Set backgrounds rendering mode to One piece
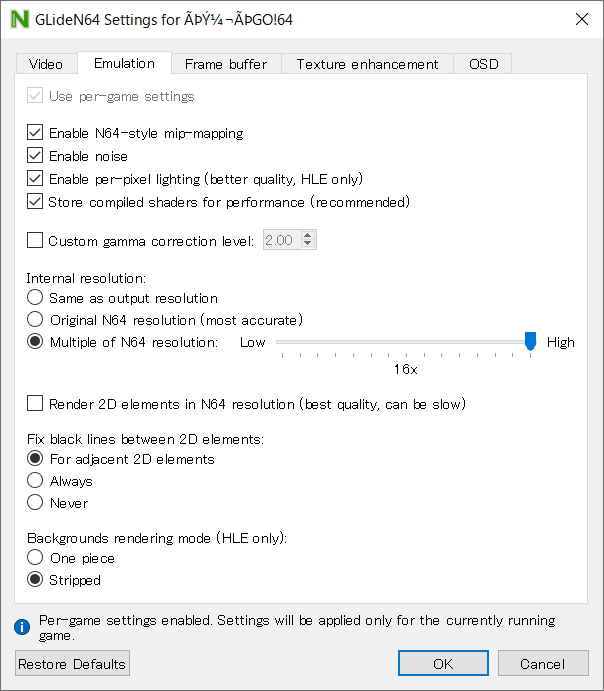This screenshot has width=604, height=691. [x=36, y=558]
